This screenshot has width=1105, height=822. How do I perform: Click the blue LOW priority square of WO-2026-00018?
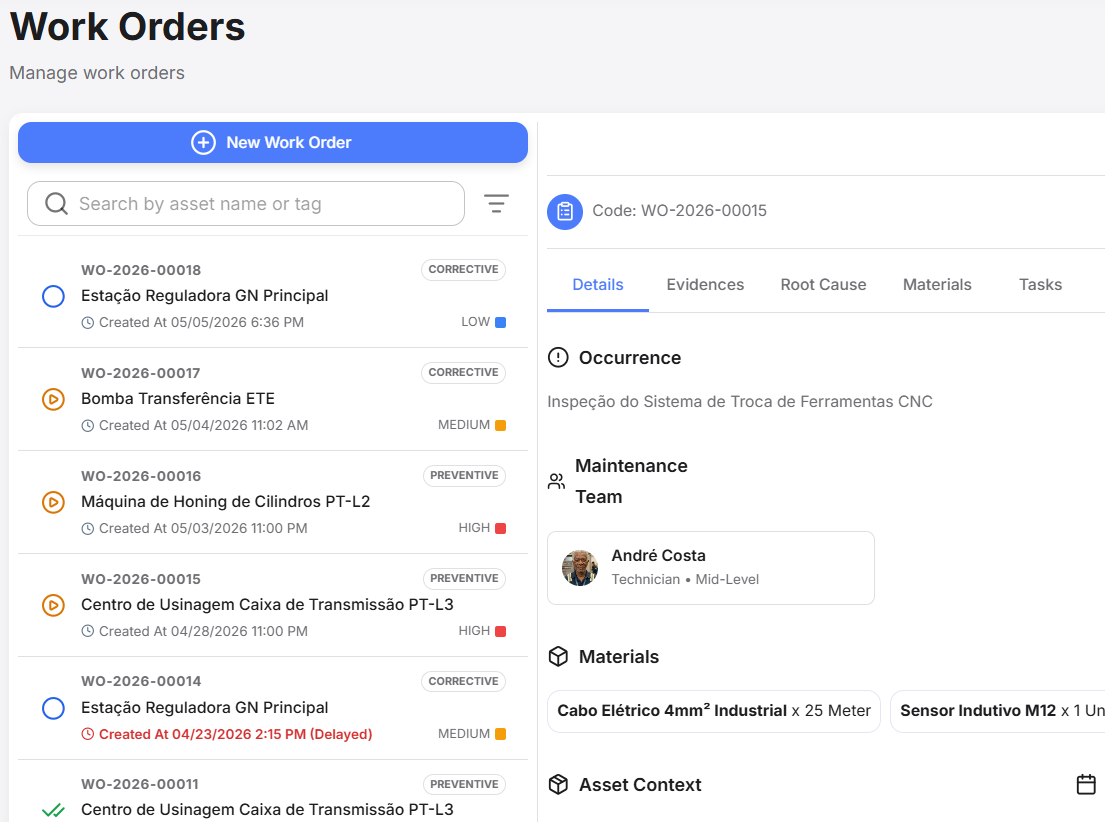pos(500,322)
